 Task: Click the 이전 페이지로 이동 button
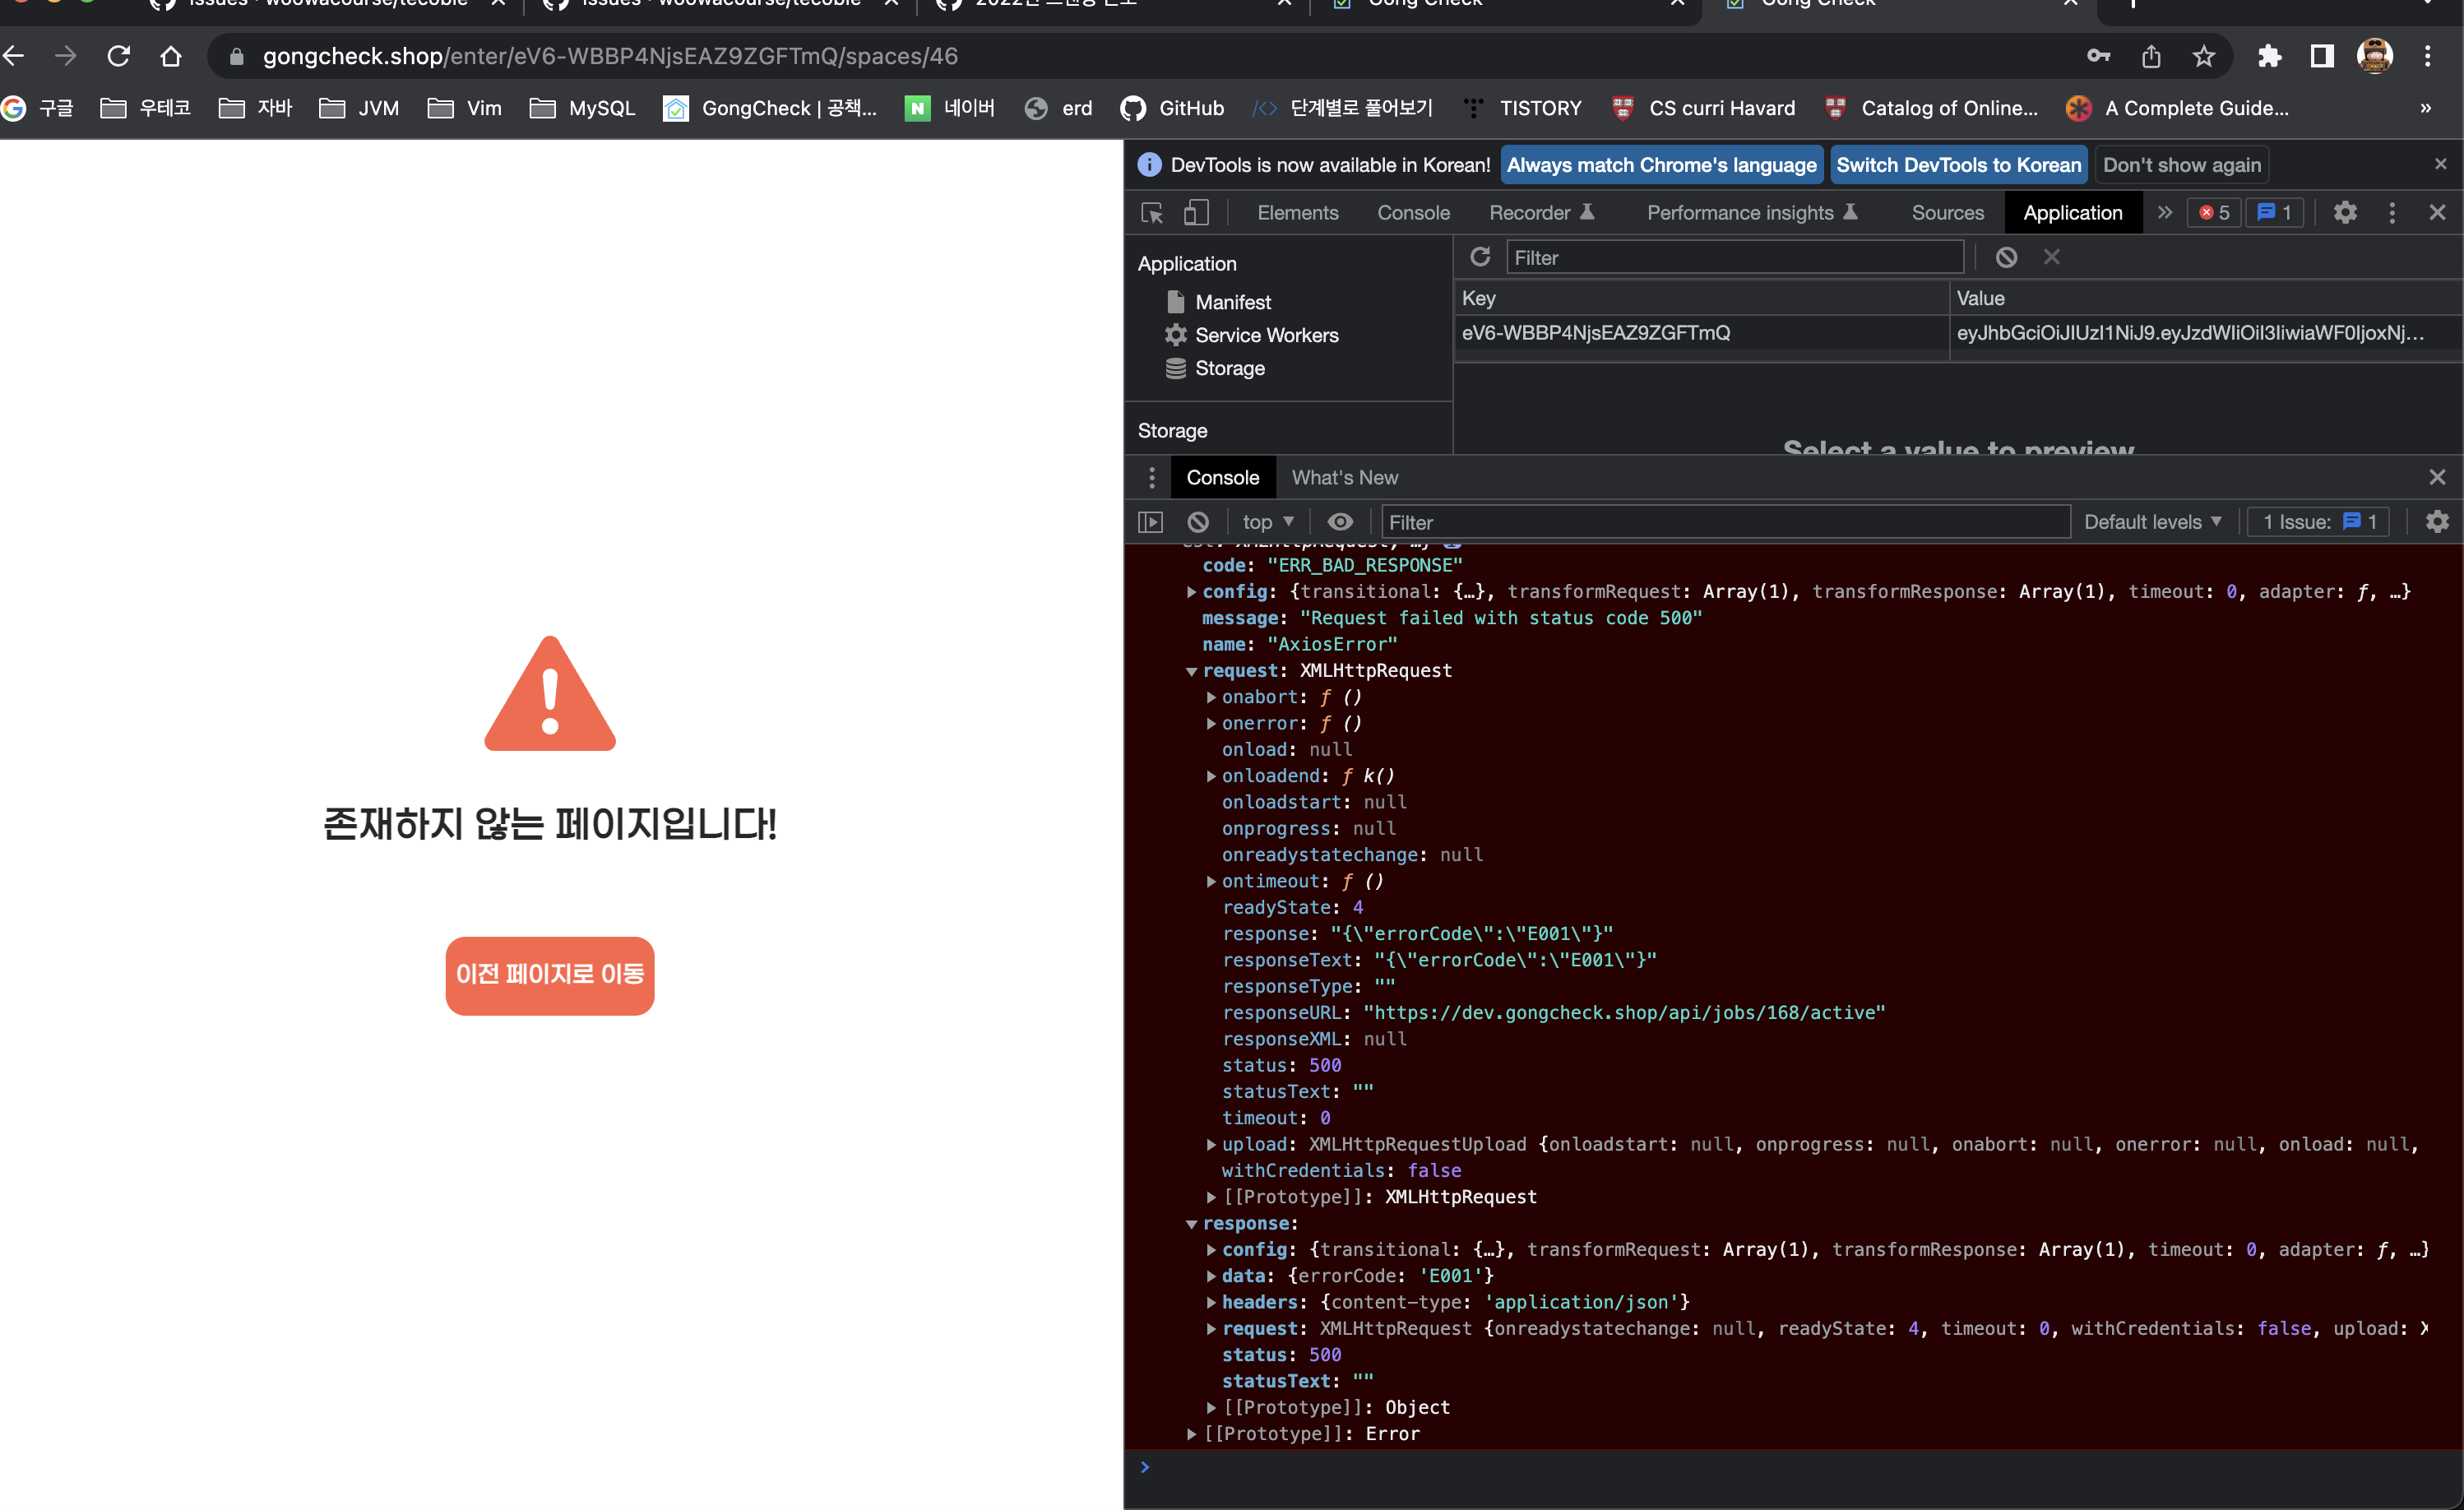(x=549, y=976)
